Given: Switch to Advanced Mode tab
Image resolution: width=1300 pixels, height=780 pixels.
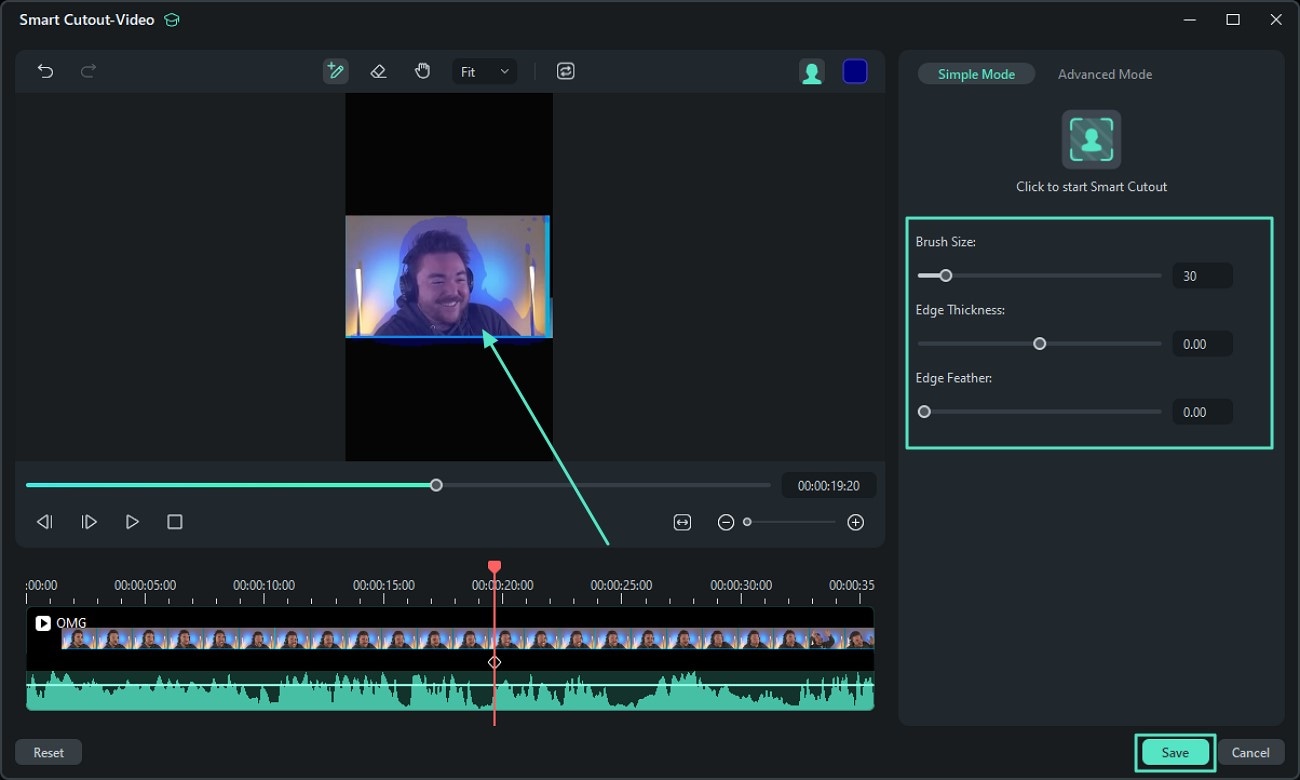Looking at the screenshot, I should [x=1105, y=74].
